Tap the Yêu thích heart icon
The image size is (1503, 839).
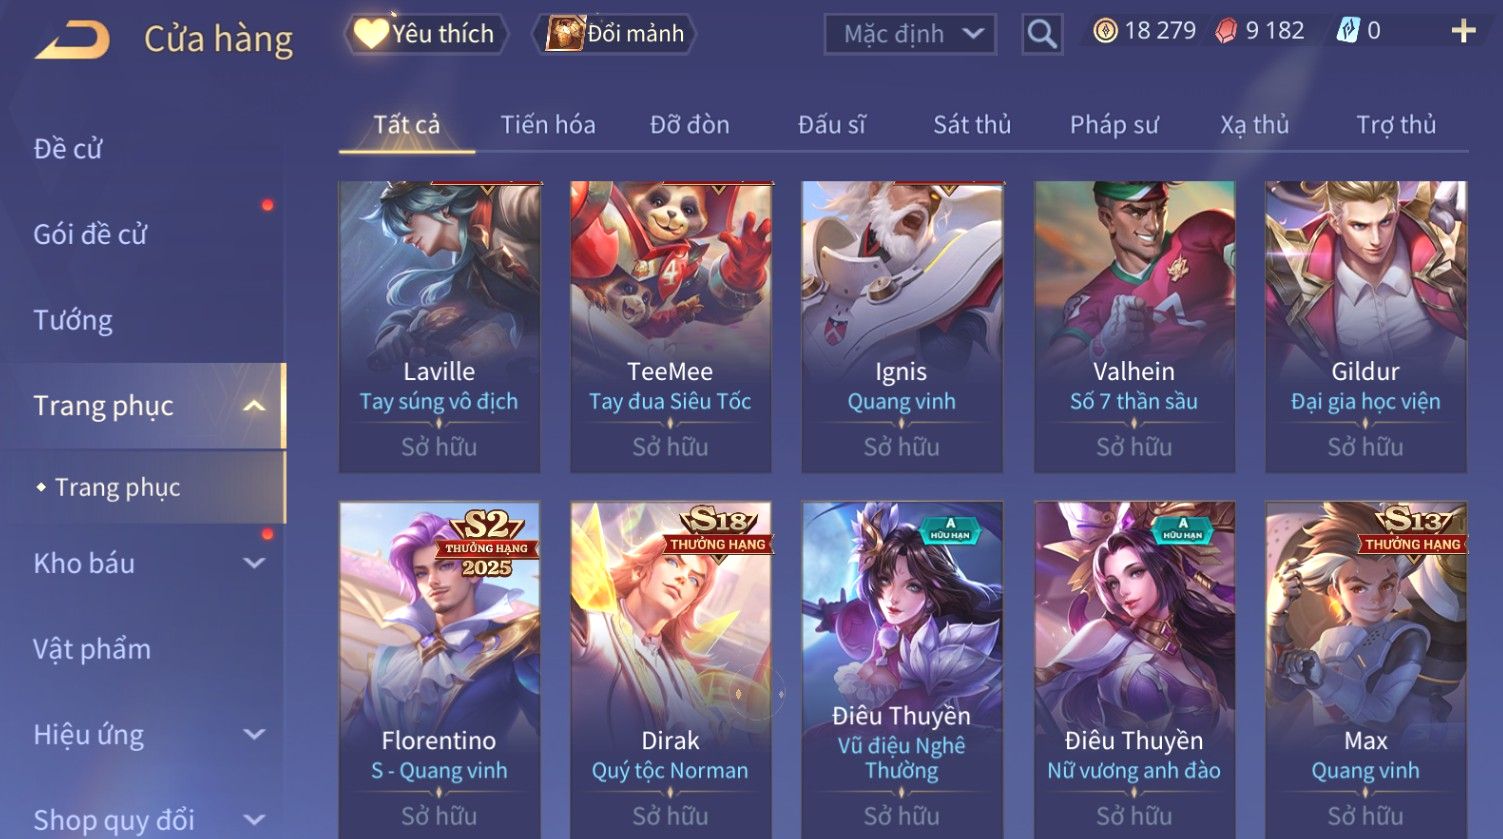pyautogui.click(x=370, y=34)
